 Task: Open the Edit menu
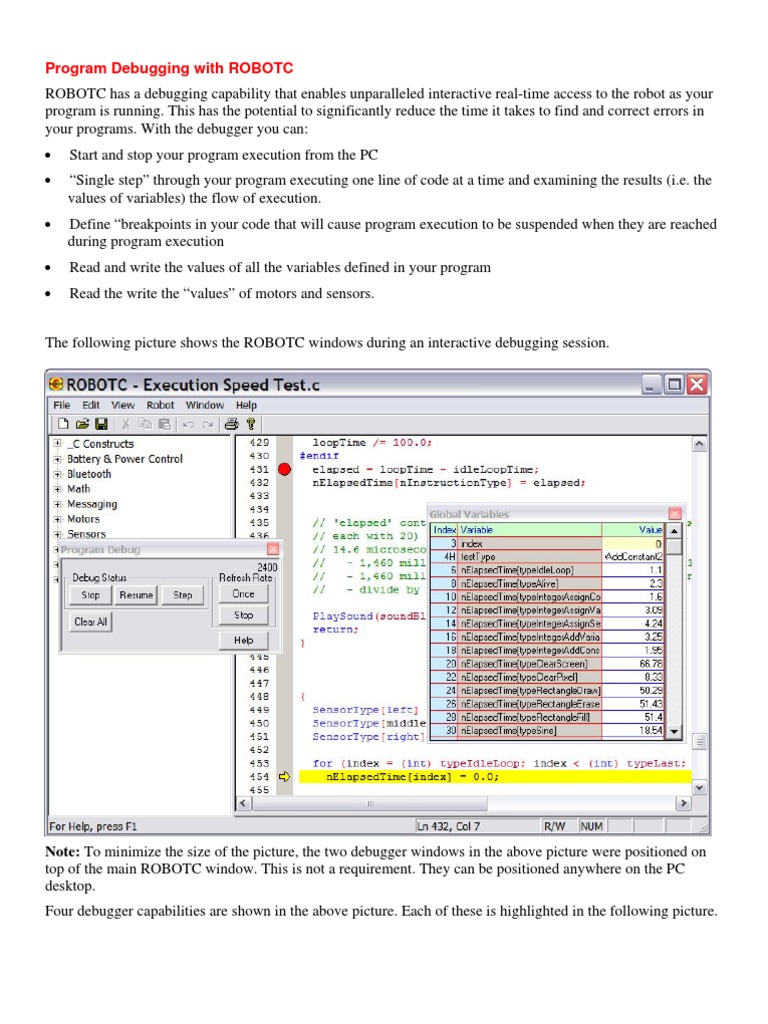tap(91, 405)
